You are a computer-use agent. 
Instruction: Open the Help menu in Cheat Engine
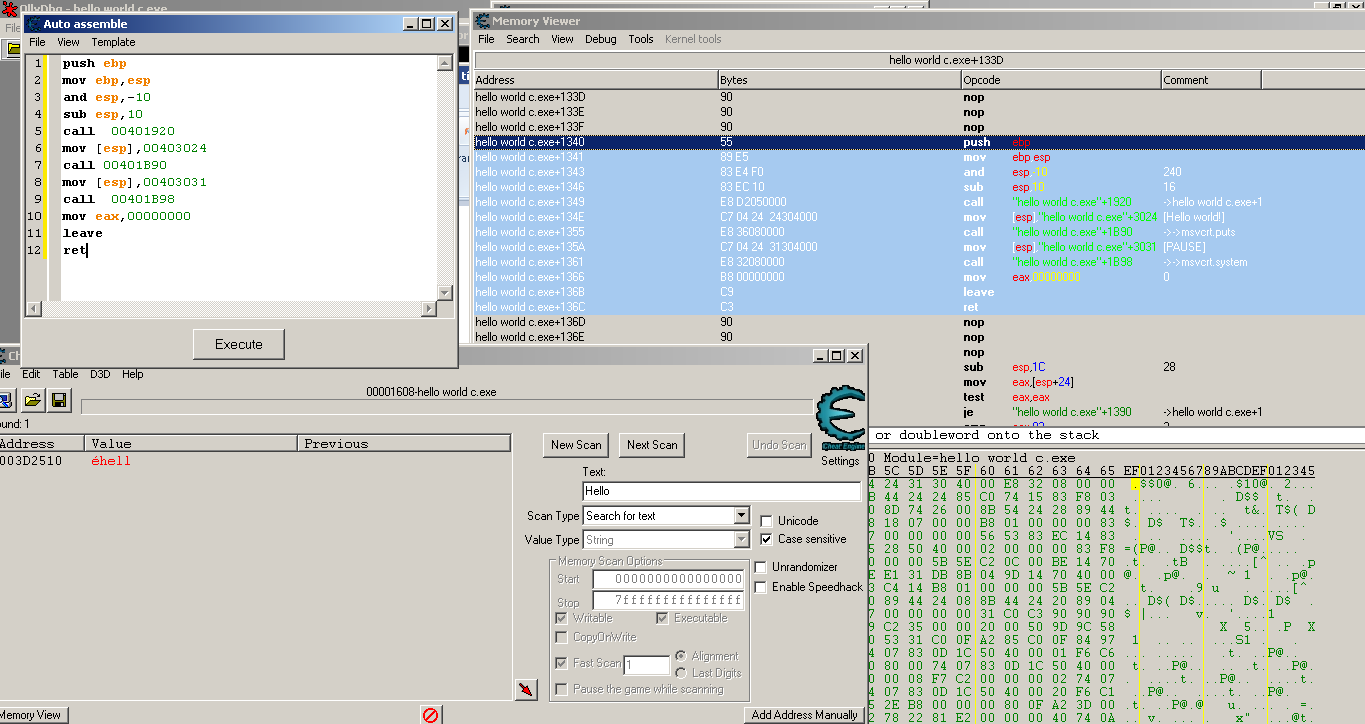tap(132, 374)
